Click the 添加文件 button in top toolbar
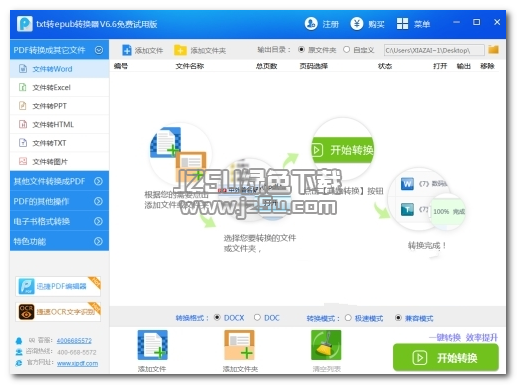This screenshot has height=385, width=517. coord(142,50)
